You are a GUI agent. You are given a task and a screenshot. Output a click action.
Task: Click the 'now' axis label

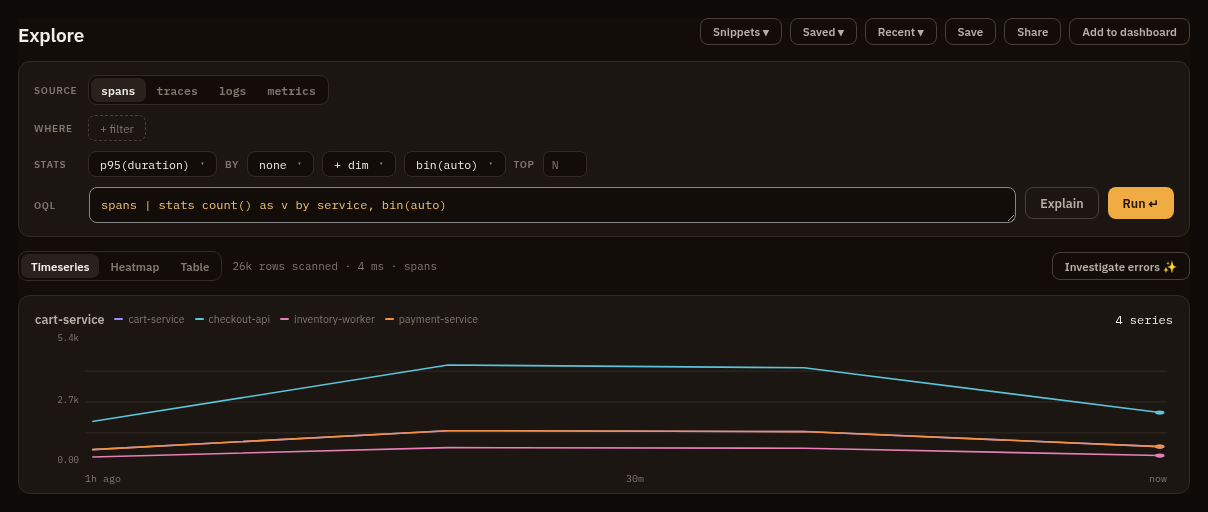pos(1158,479)
